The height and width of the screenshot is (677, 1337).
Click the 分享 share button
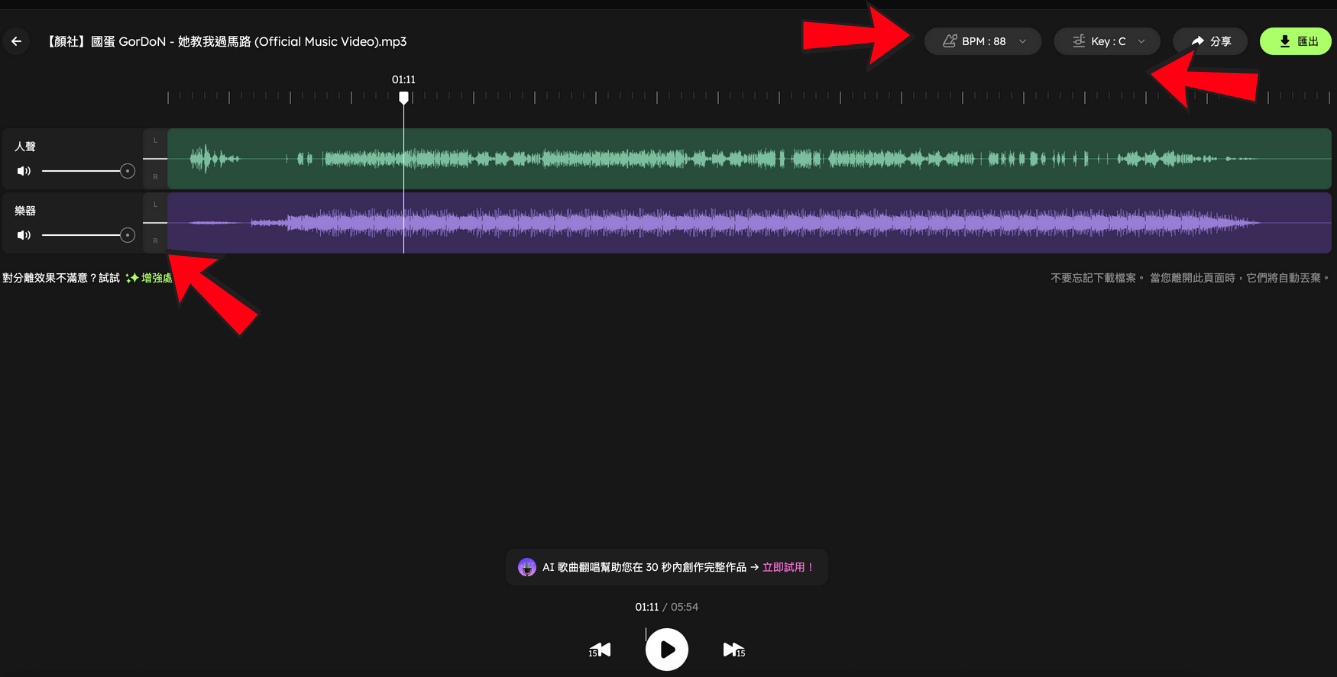[x=1210, y=42]
